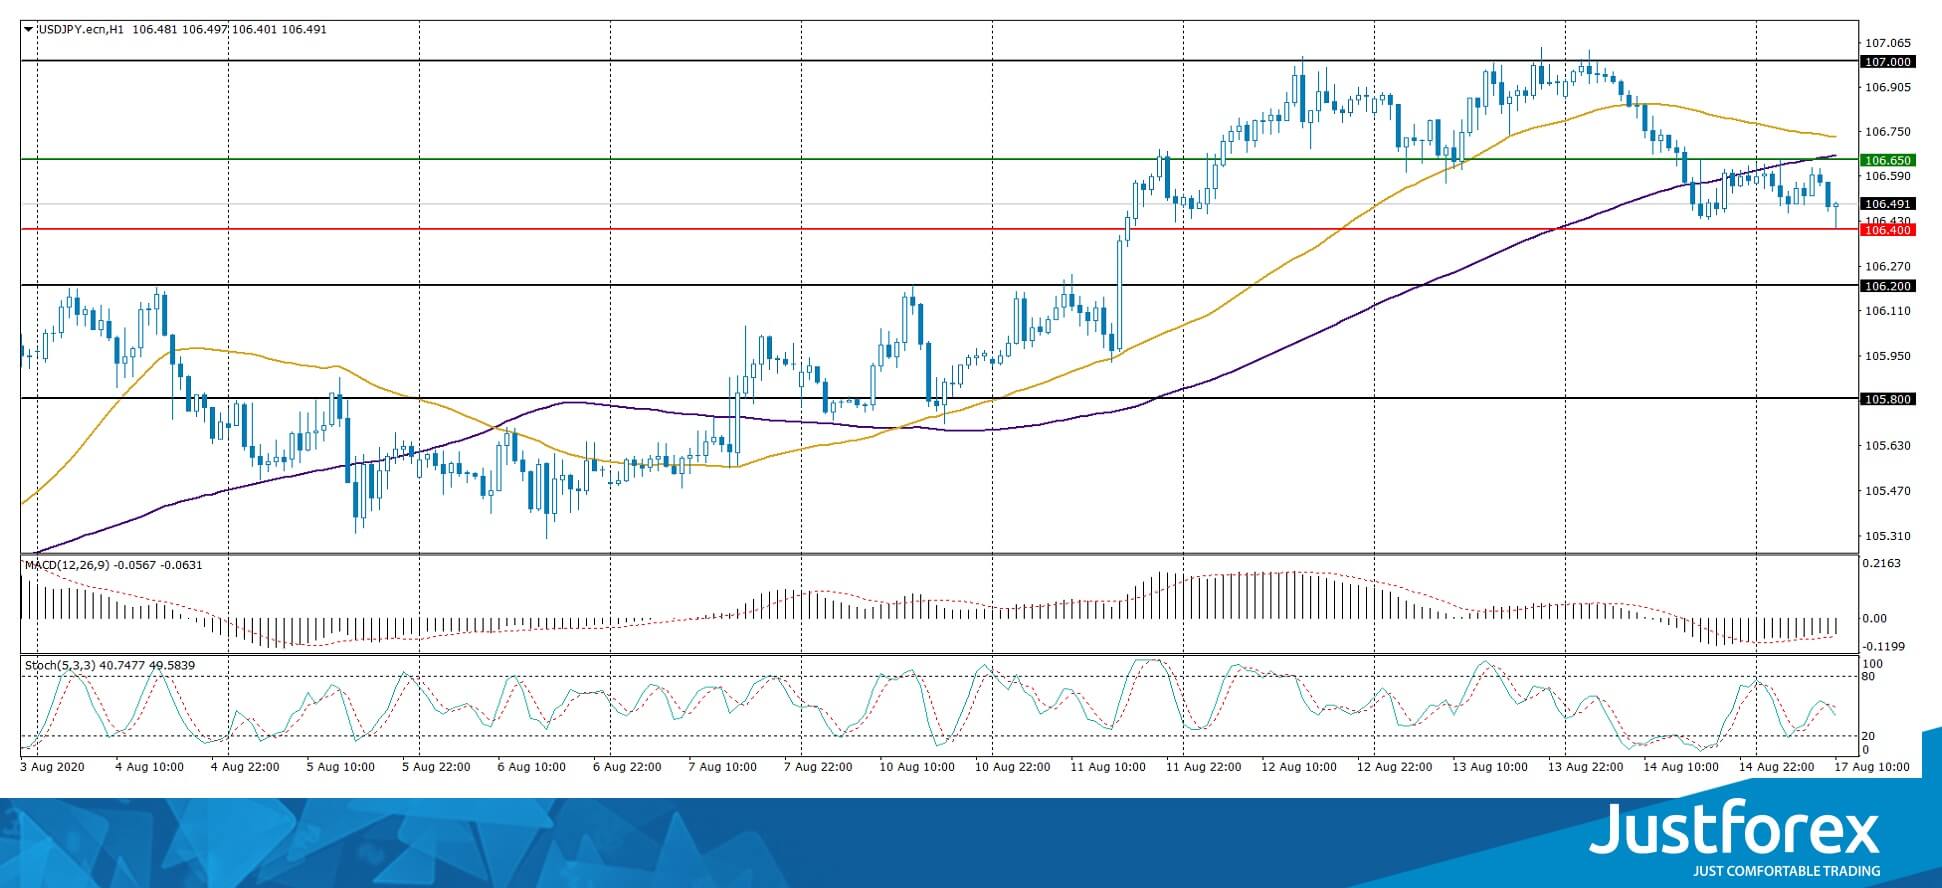The width and height of the screenshot is (1942, 888).
Task: Click the 106.110 price axis value
Action: 1888,311
